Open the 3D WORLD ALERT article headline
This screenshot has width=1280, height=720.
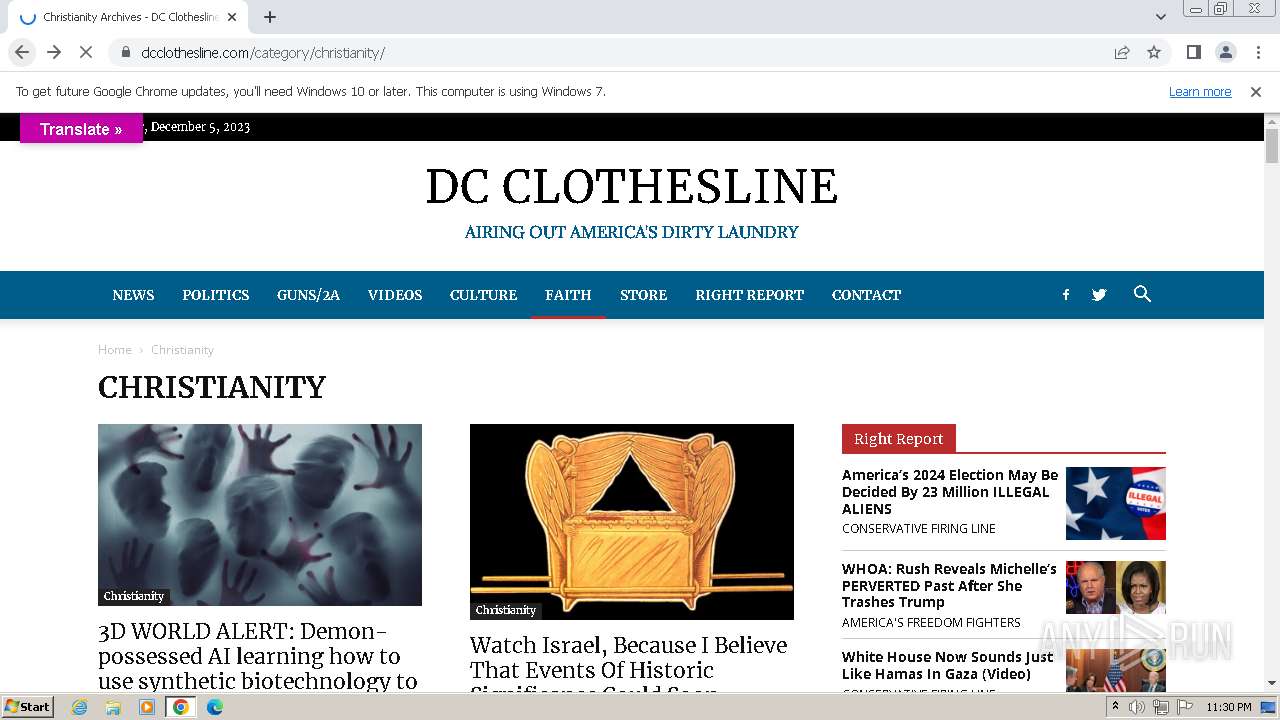258,656
